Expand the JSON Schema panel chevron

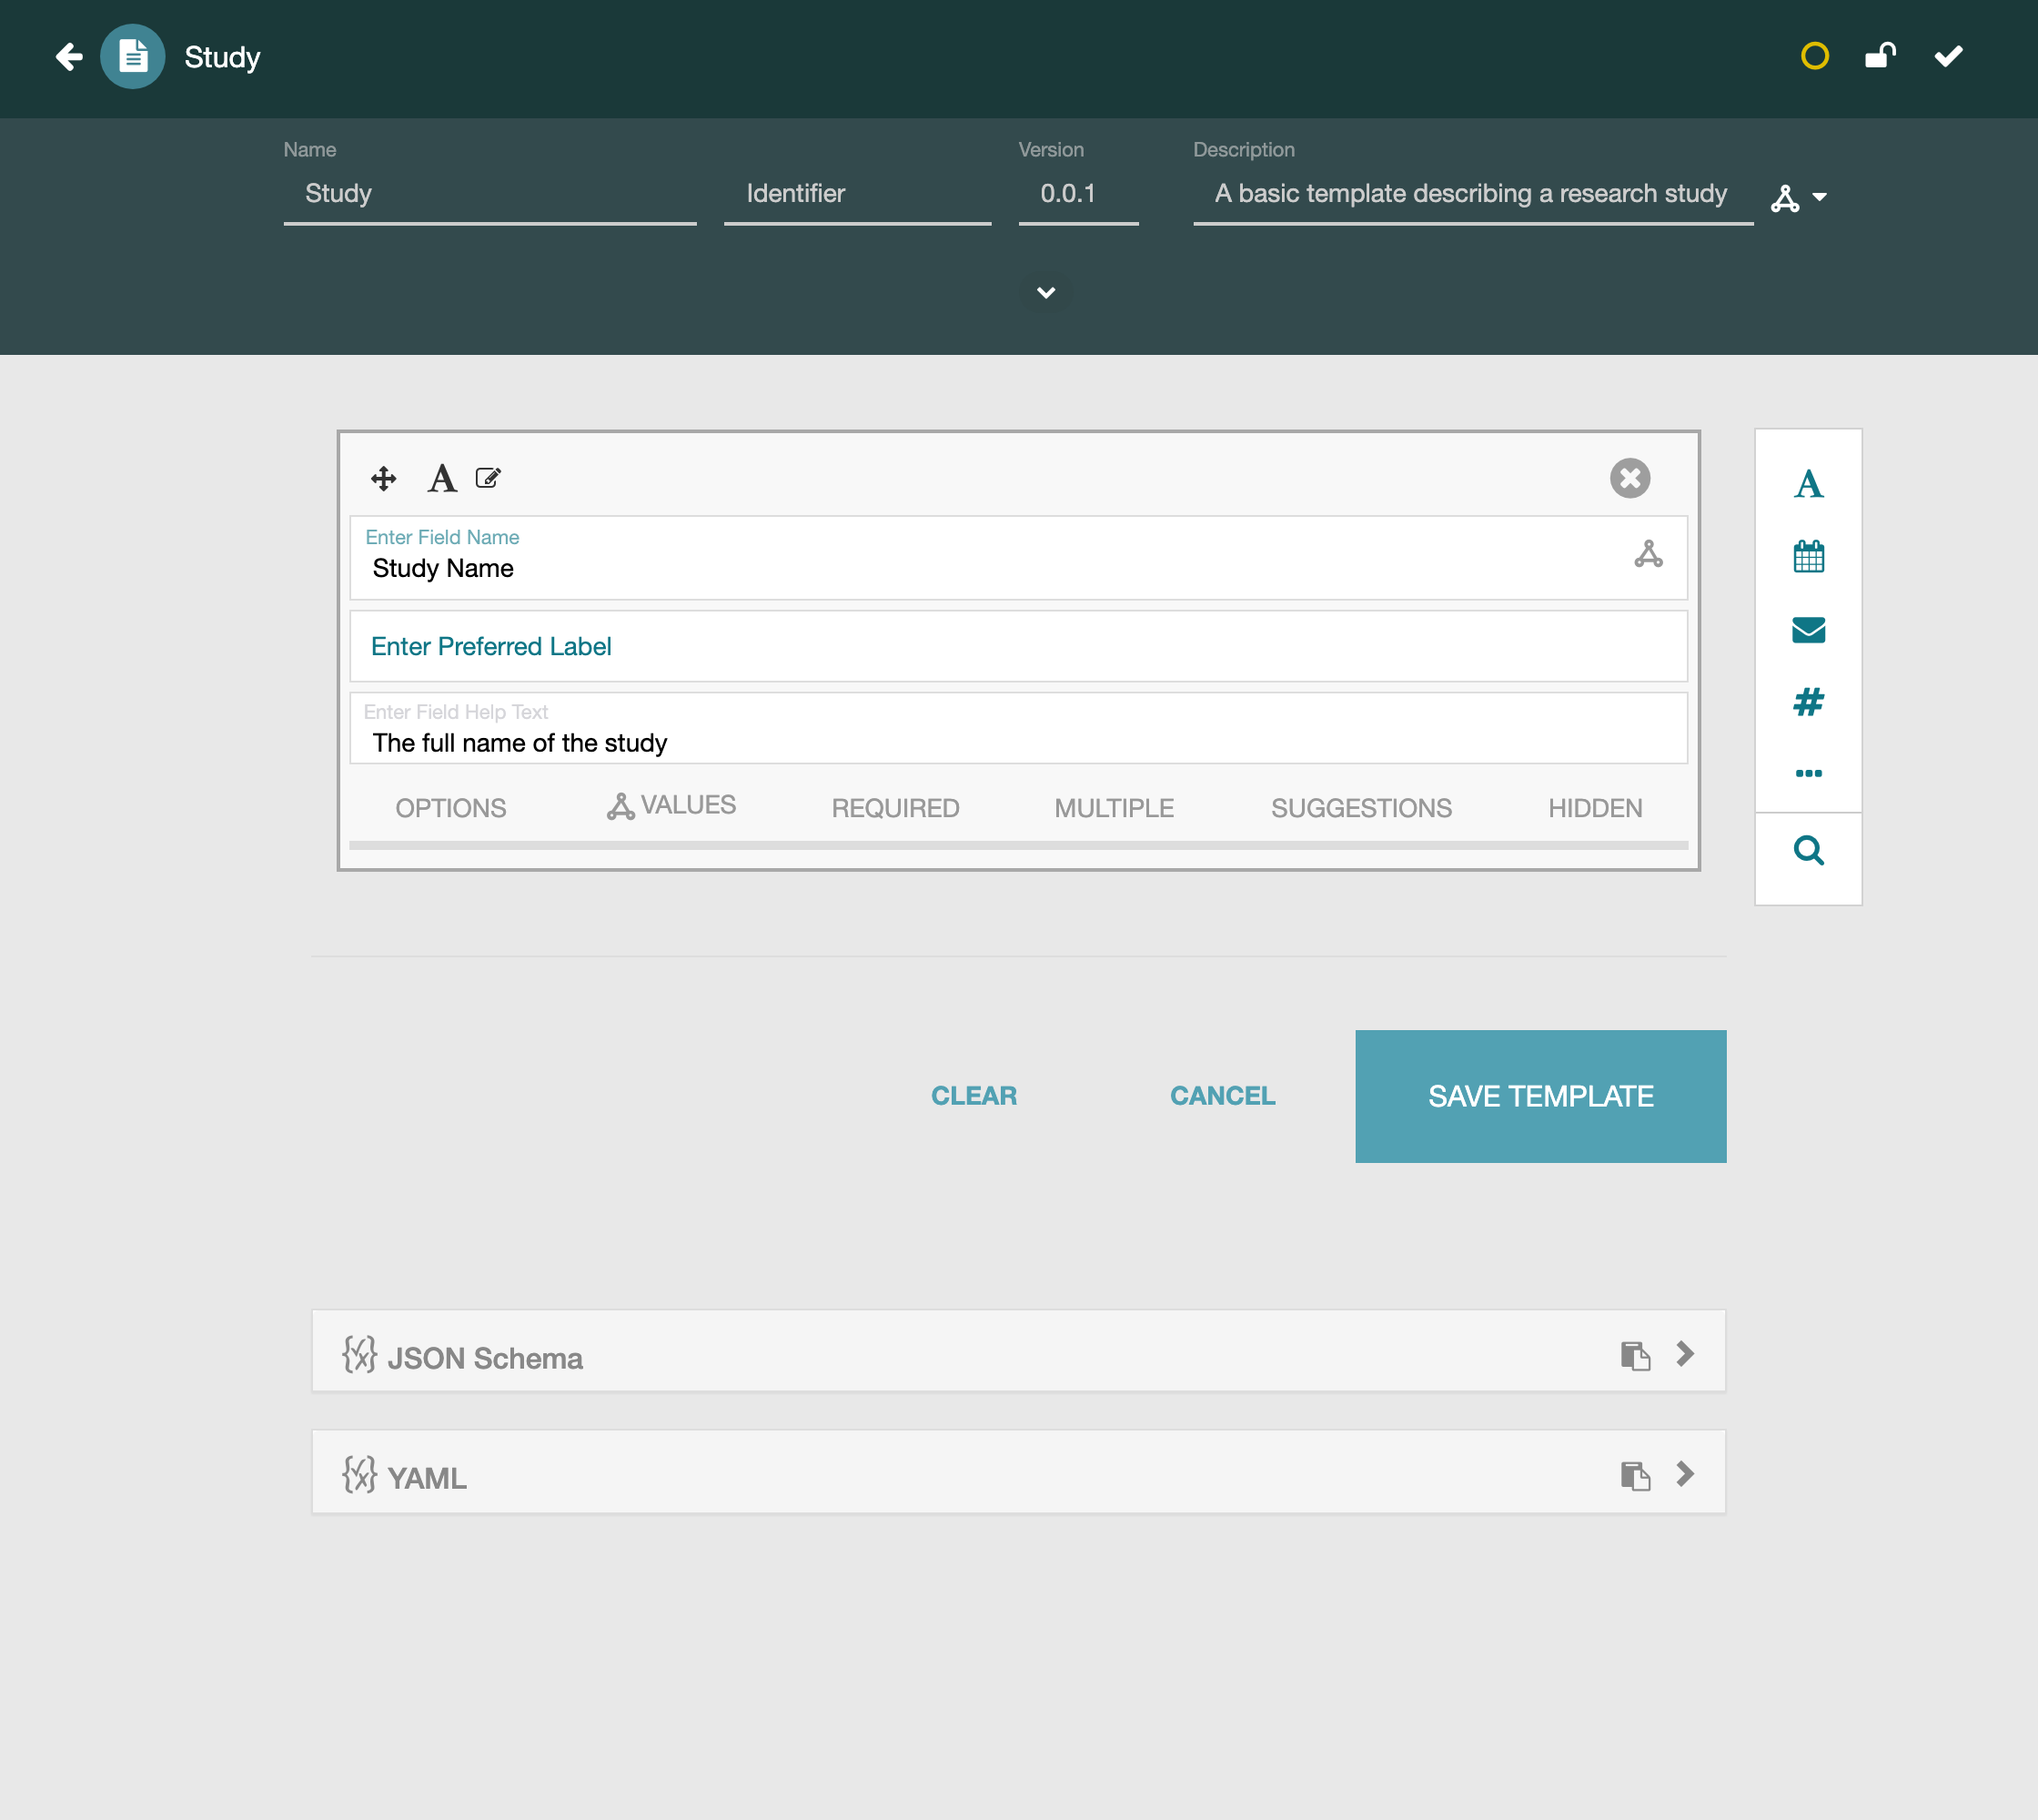(1685, 1354)
